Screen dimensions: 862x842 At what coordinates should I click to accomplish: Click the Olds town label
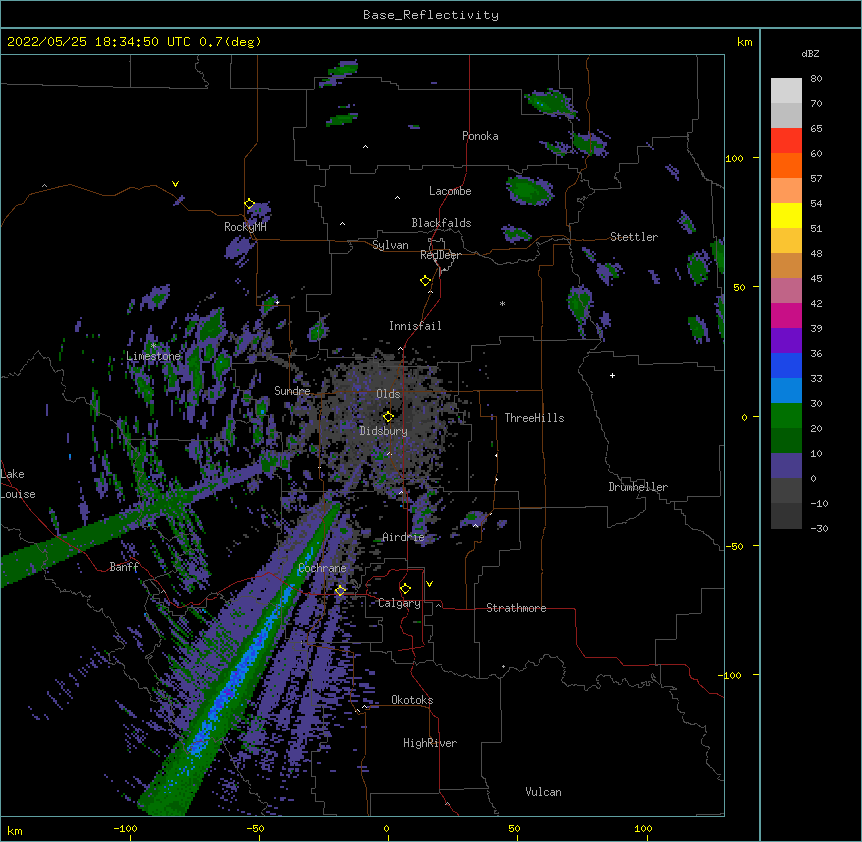point(388,394)
